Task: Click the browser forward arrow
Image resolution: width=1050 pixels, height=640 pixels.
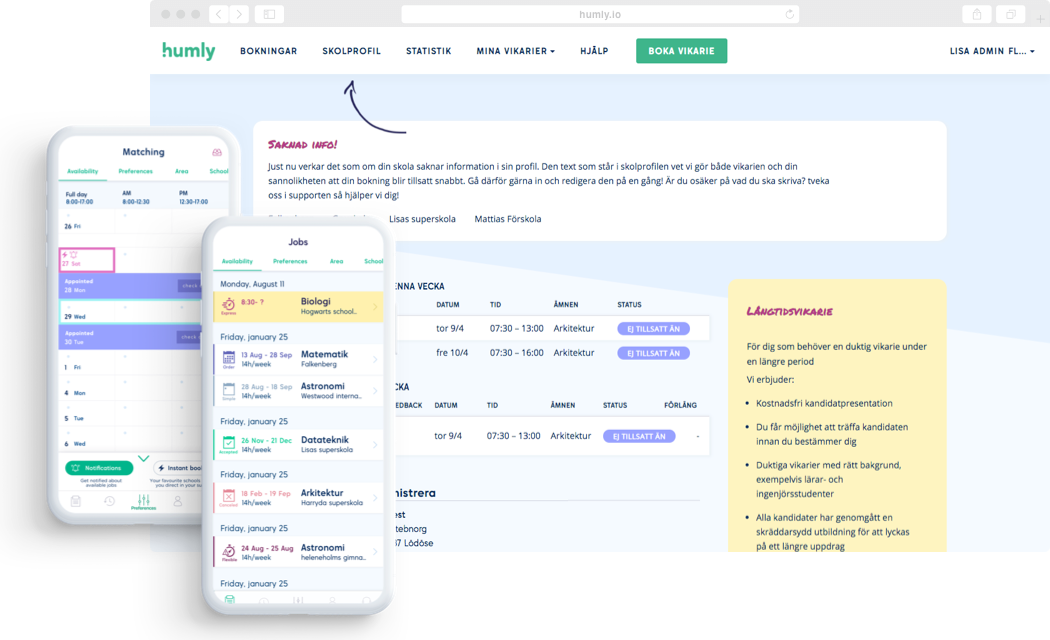Action: 239,14
